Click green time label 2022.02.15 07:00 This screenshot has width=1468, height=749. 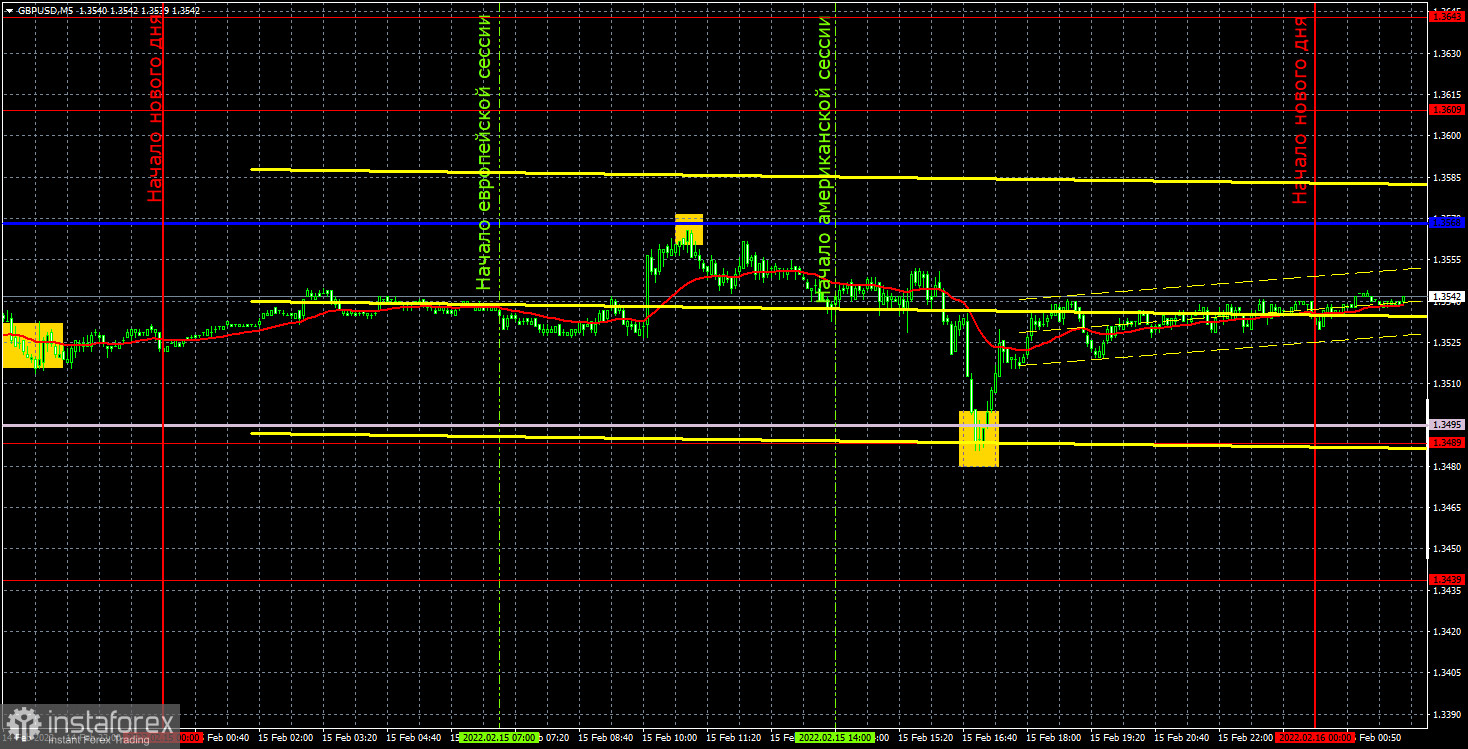click(x=499, y=737)
